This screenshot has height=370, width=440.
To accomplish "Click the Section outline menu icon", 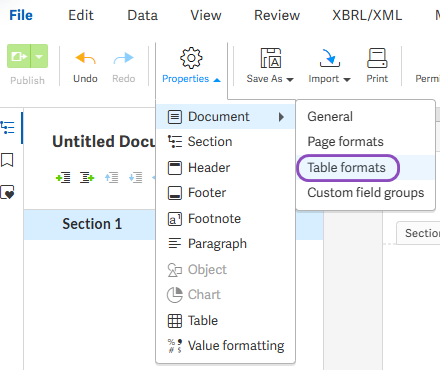I will tap(175, 142).
